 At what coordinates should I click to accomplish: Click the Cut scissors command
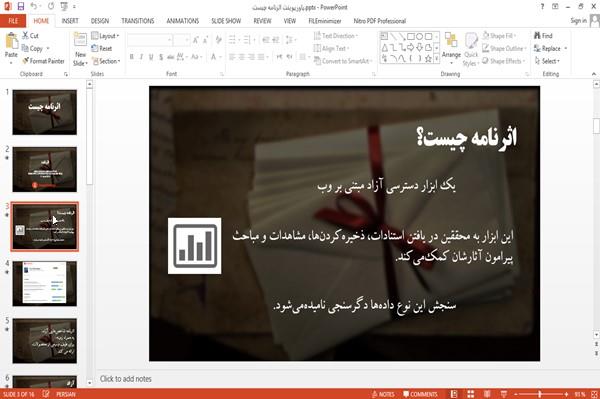[30, 36]
